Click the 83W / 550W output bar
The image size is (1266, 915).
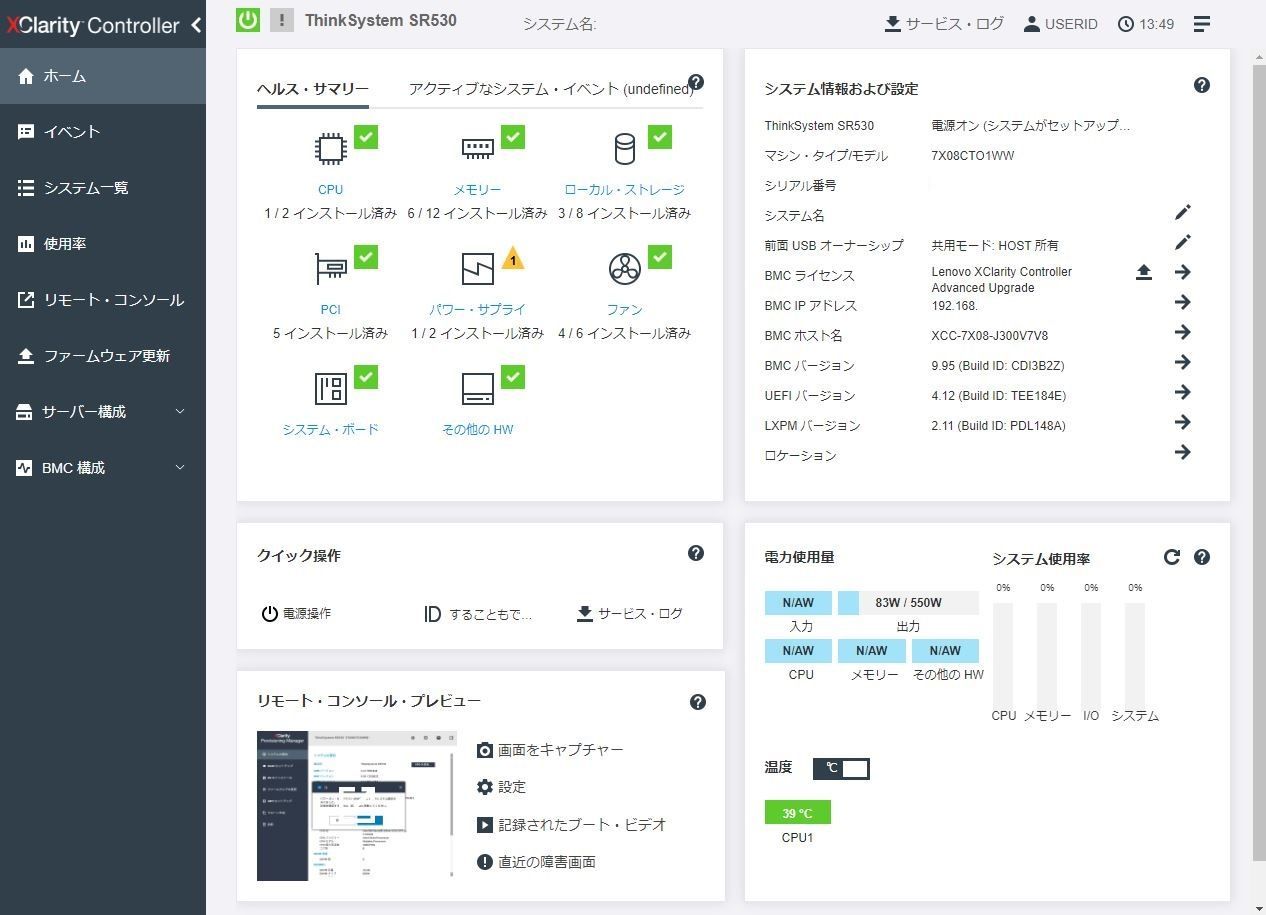pos(908,603)
